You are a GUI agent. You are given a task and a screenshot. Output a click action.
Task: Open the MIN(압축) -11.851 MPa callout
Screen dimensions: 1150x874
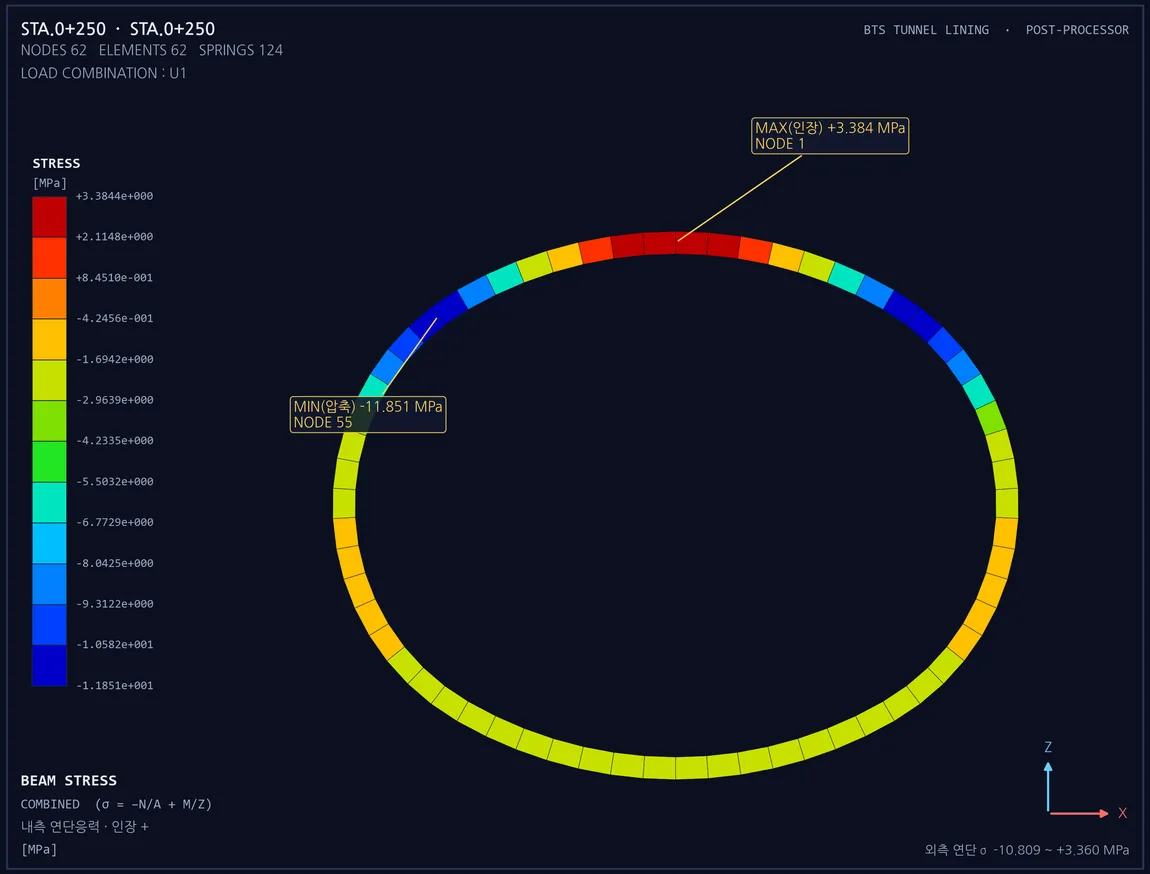tap(367, 414)
